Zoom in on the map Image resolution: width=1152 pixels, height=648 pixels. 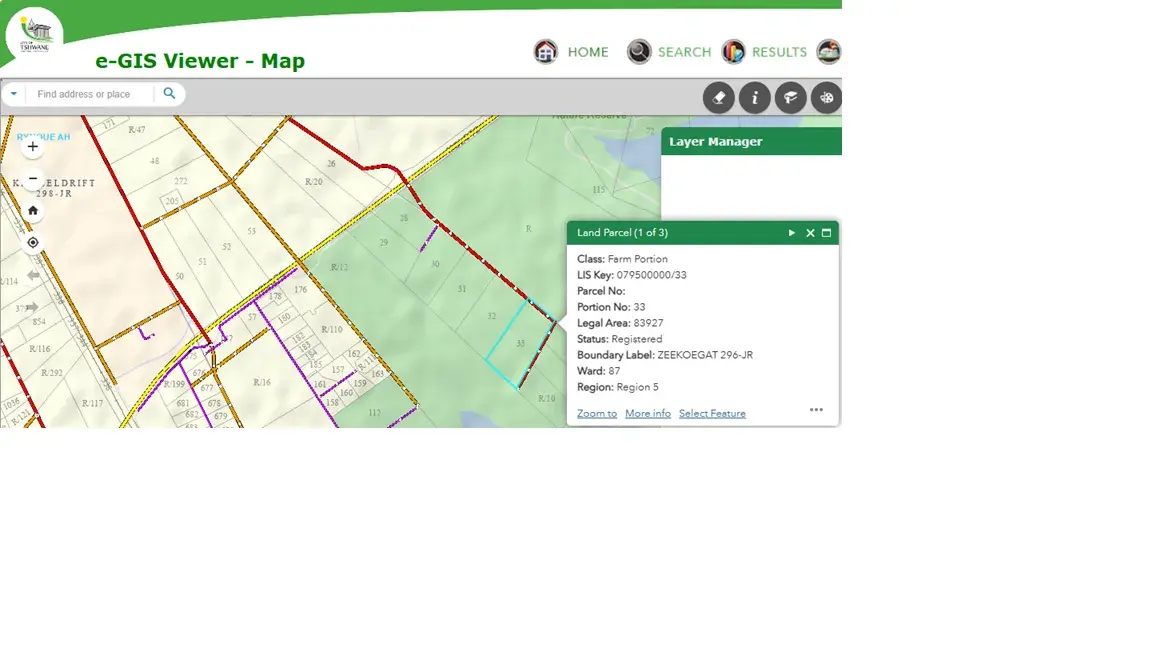(x=33, y=147)
